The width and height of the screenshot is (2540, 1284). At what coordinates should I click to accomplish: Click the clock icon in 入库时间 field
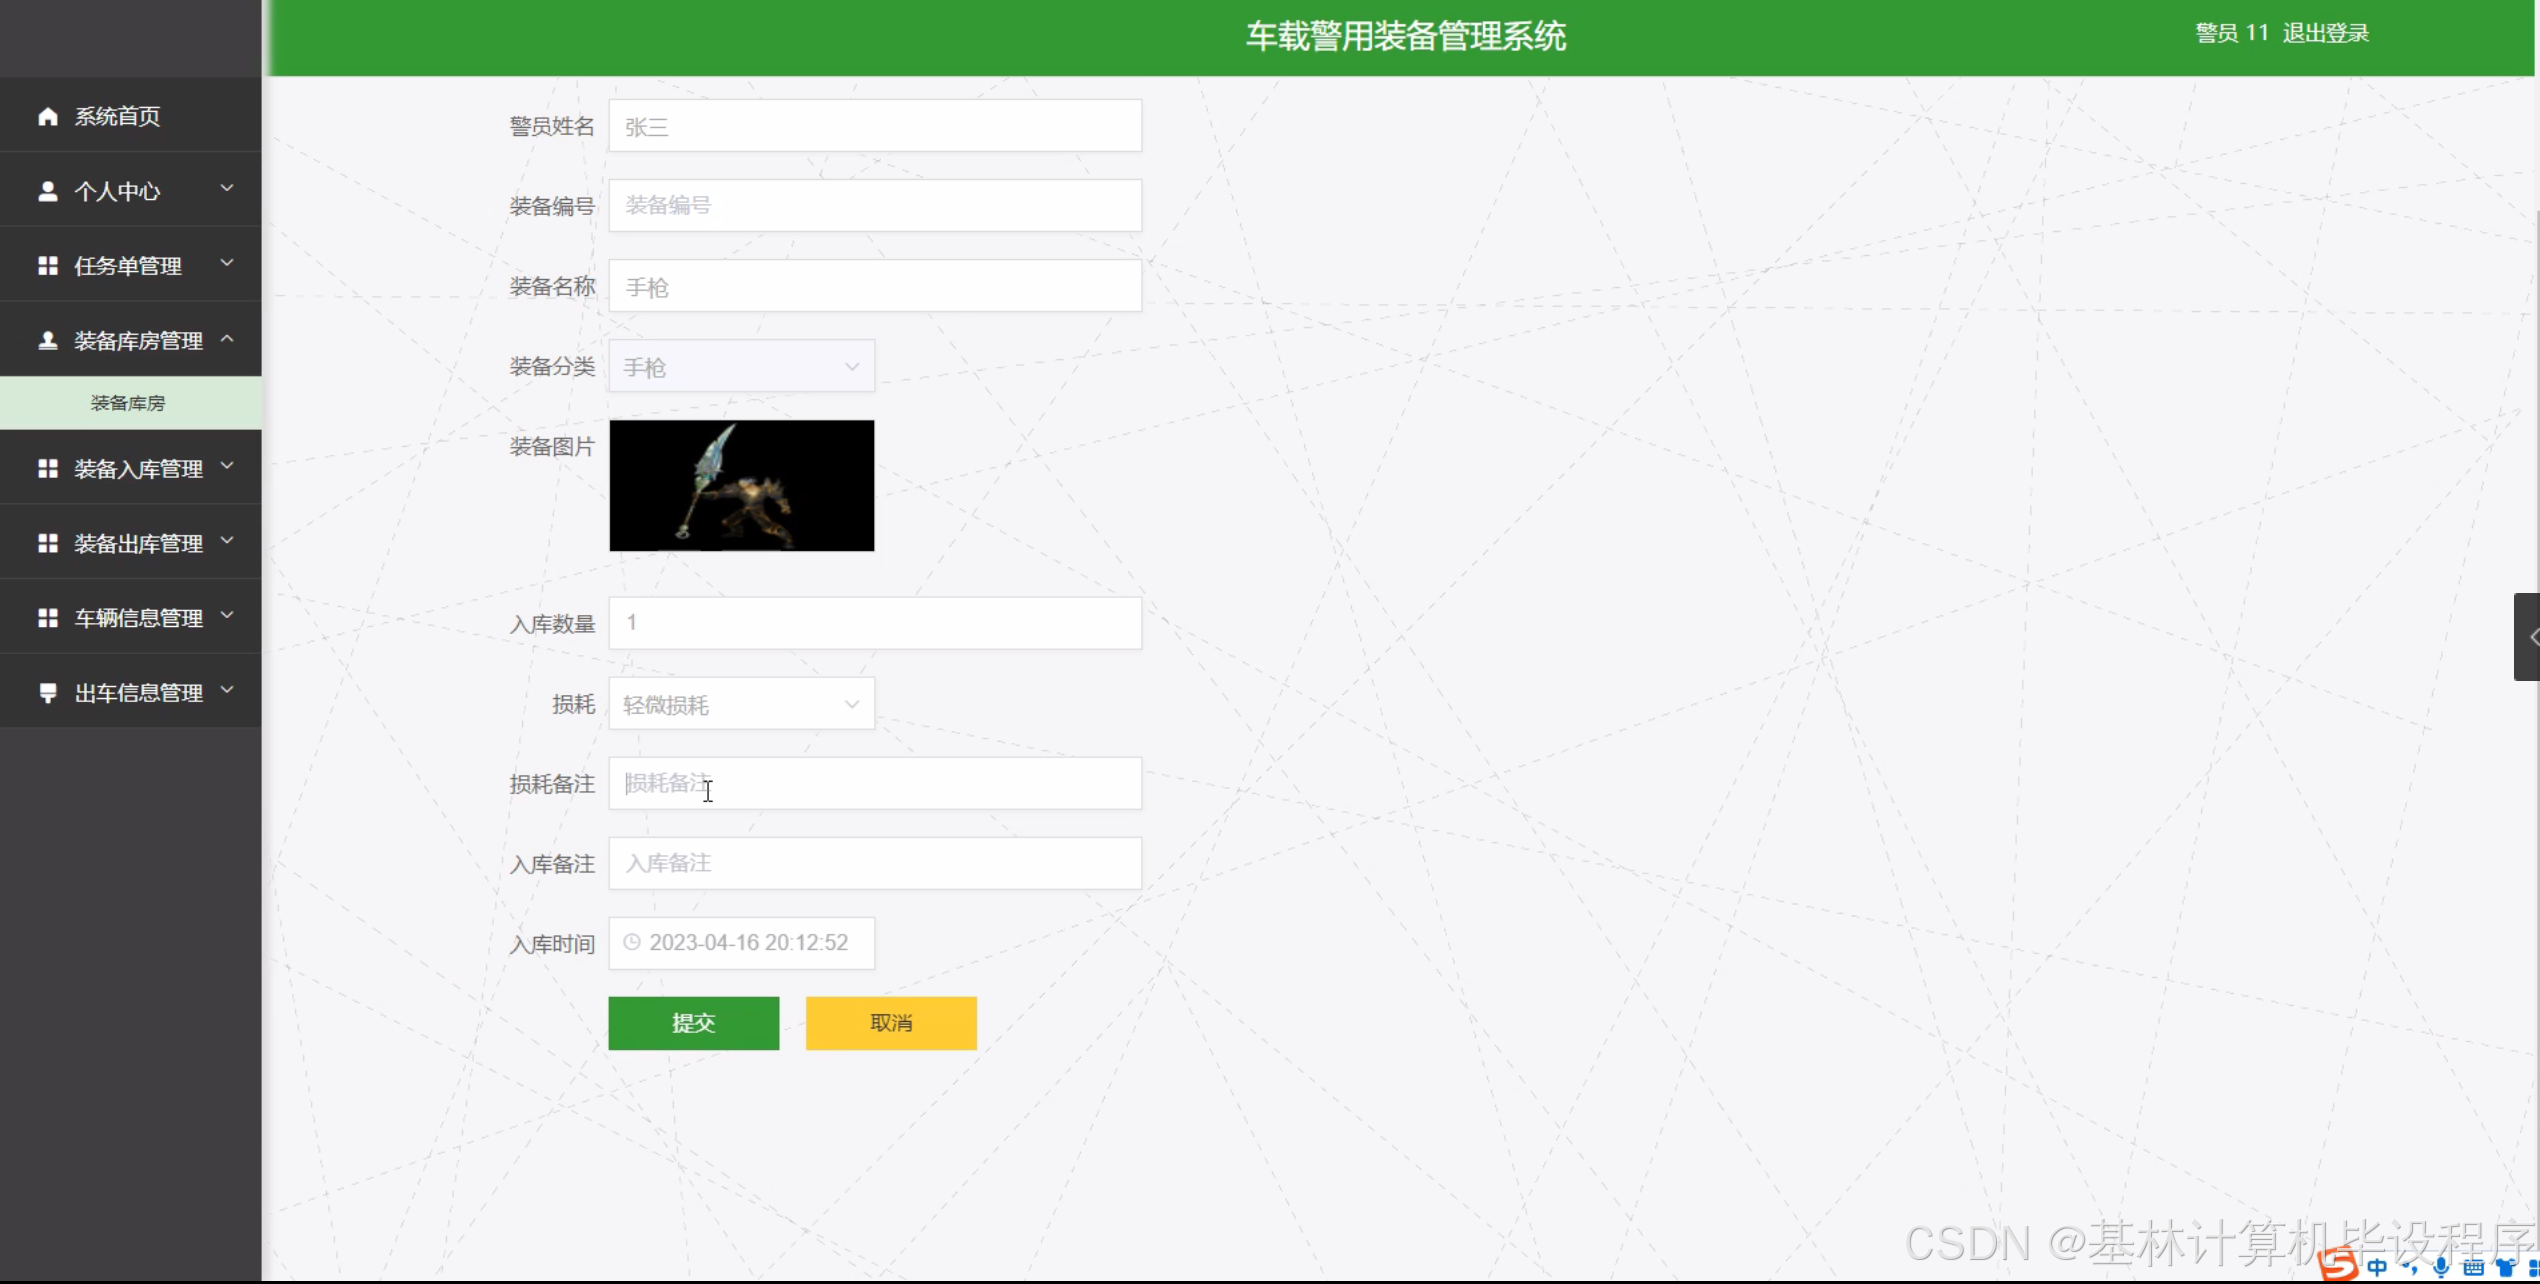(x=632, y=942)
